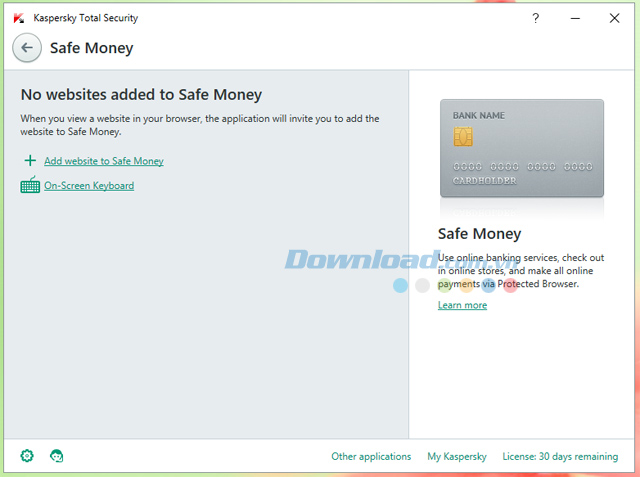Open settings via the gear icon
Image resolution: width=640 pixels, height=477 pixels.
coord(27,455)
